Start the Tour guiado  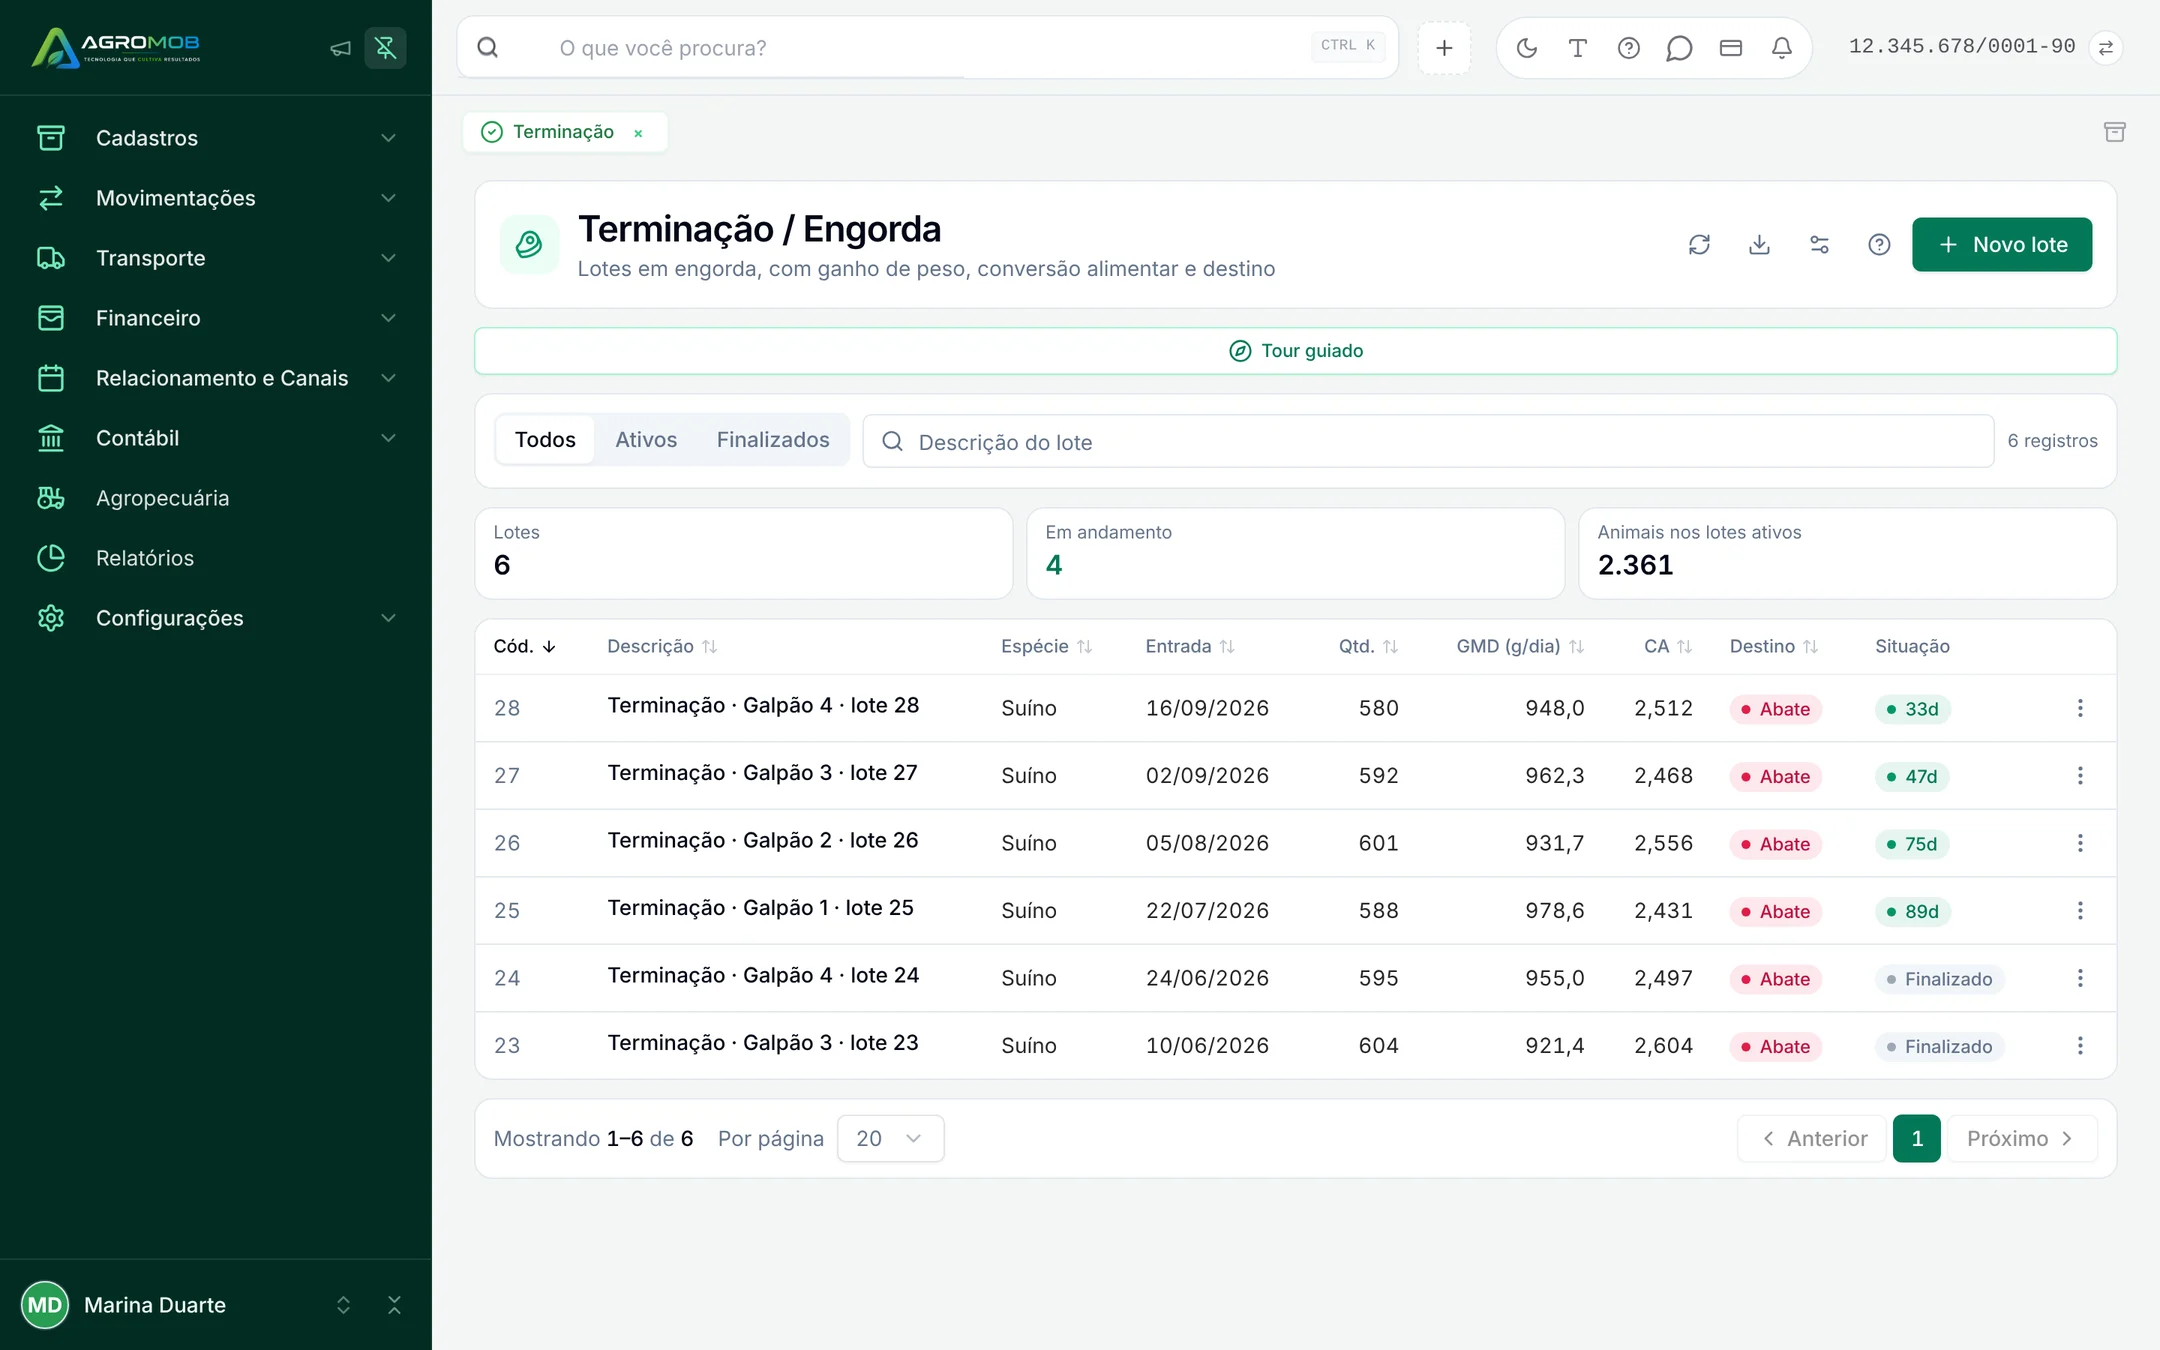(x=1295, y=351)
